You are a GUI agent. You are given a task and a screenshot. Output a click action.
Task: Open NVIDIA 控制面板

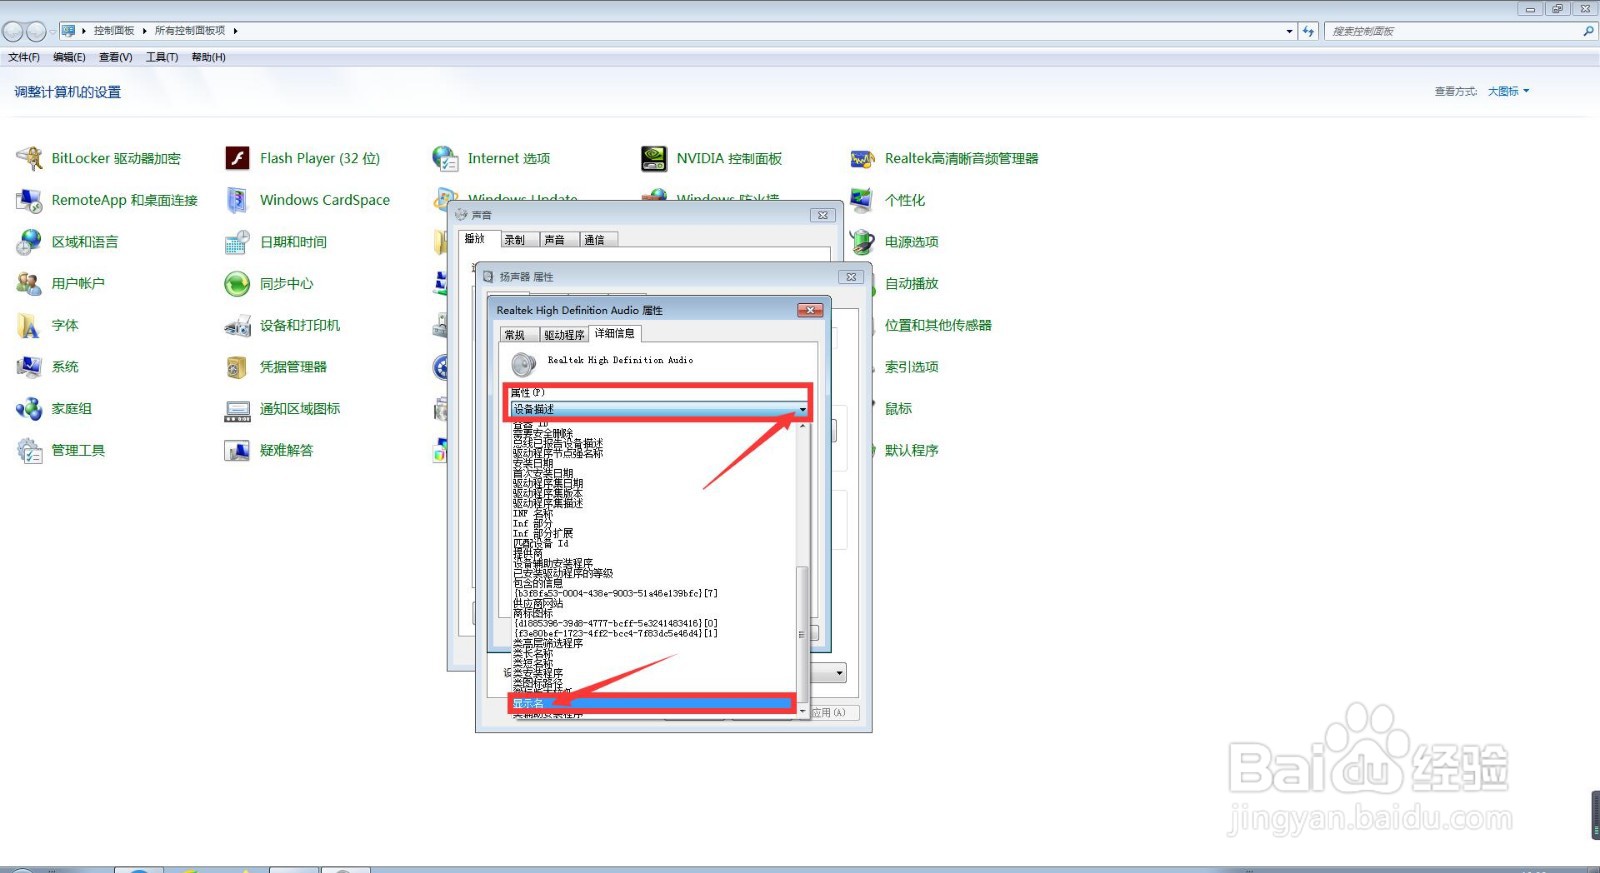(x=712, y=158)
